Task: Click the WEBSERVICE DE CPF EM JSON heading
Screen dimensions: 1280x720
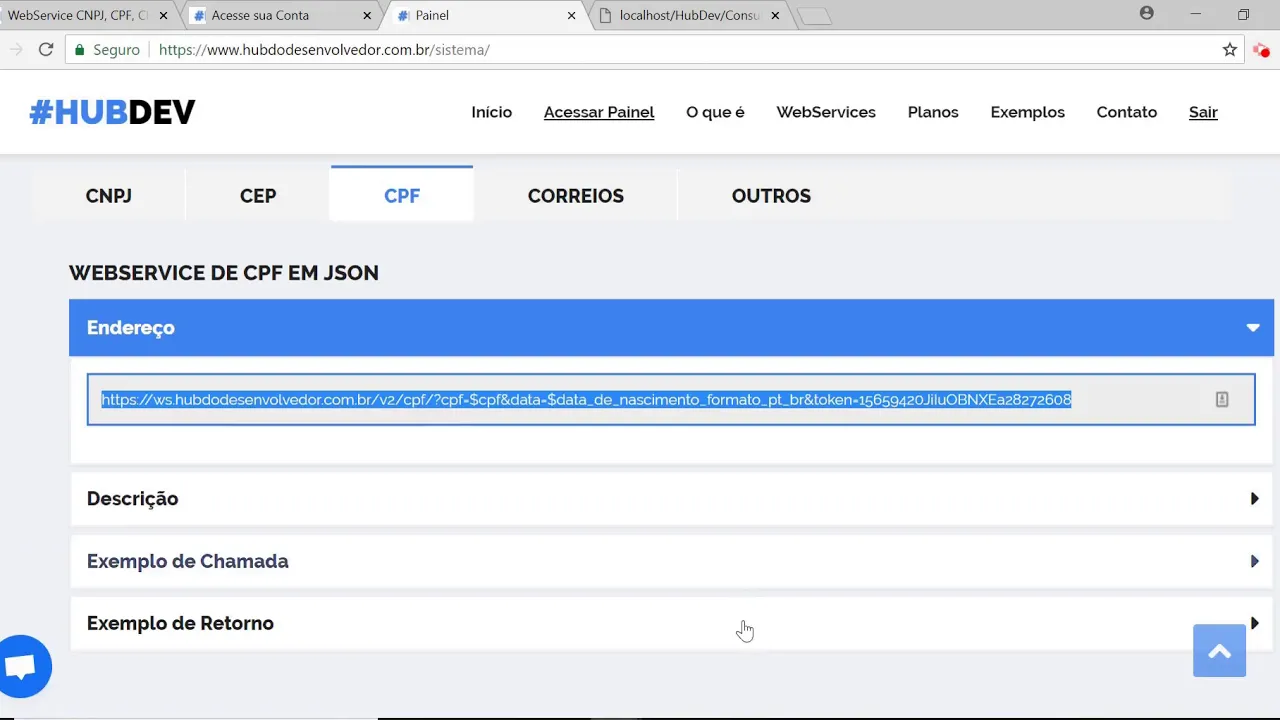Action: pyautogui.click(x=224, y=273)
